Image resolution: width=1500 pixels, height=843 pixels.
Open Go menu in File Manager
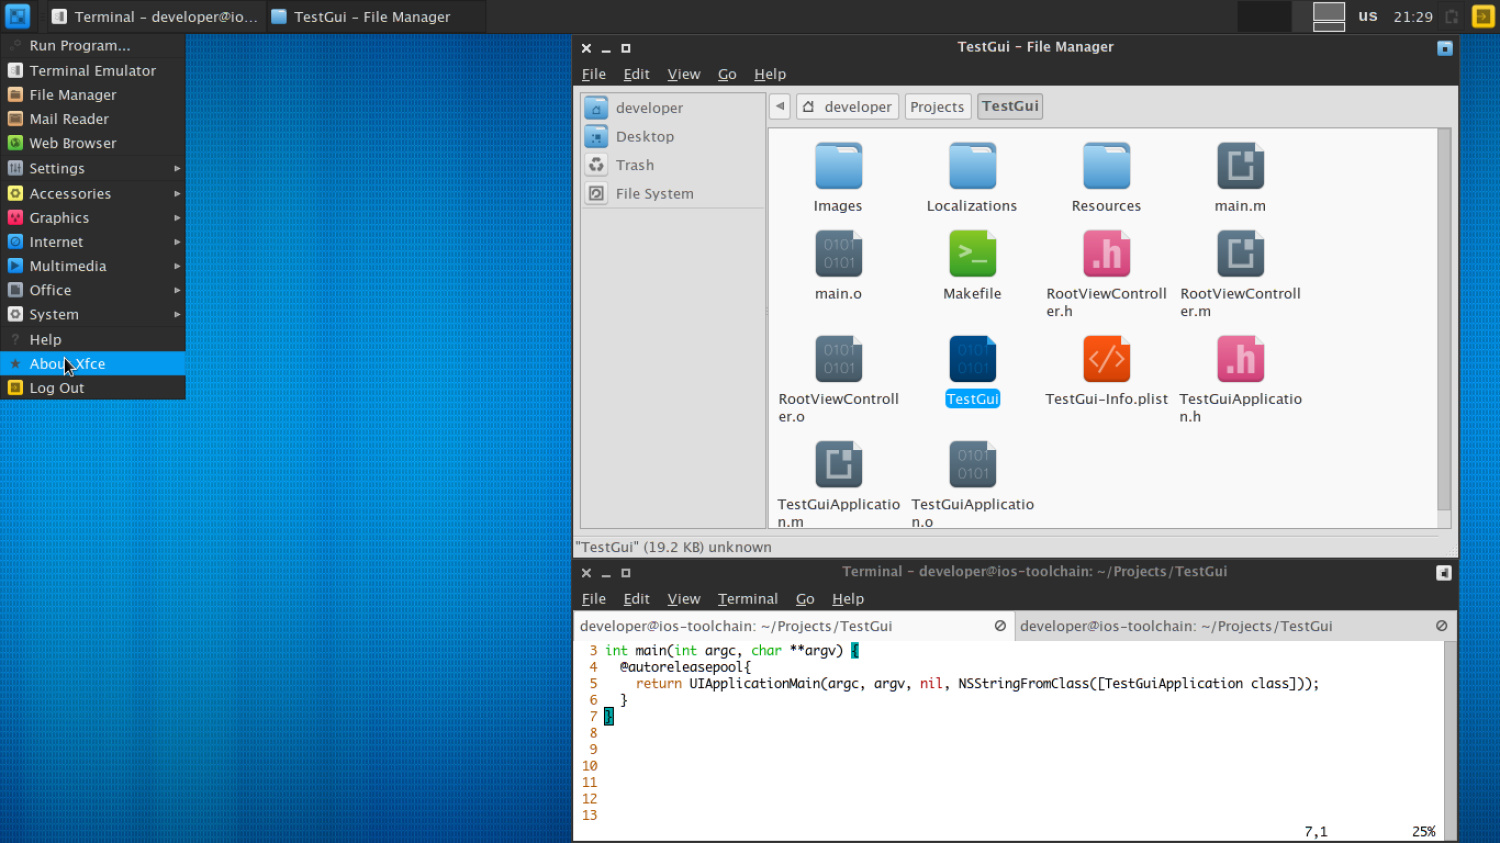[x=727, y=74]
